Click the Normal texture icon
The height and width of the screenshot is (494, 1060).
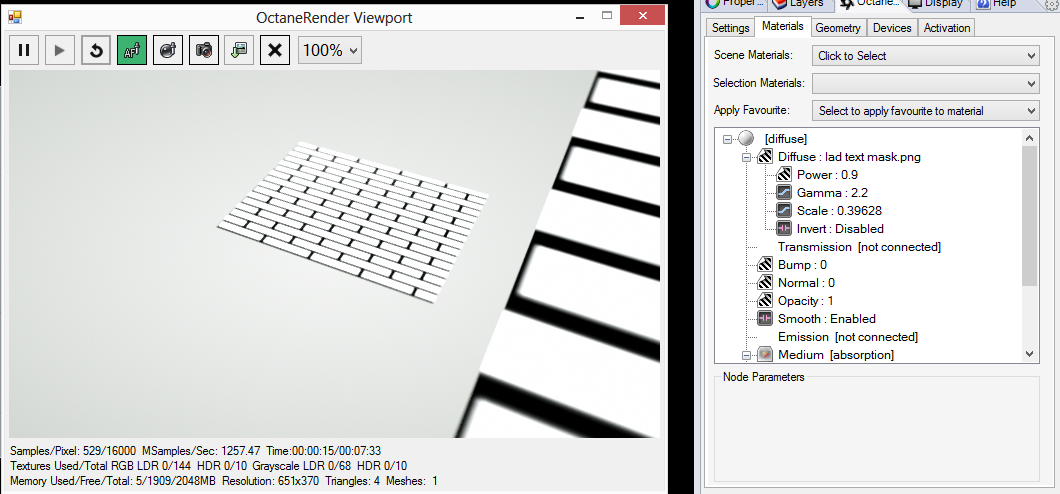coord(765,283)
